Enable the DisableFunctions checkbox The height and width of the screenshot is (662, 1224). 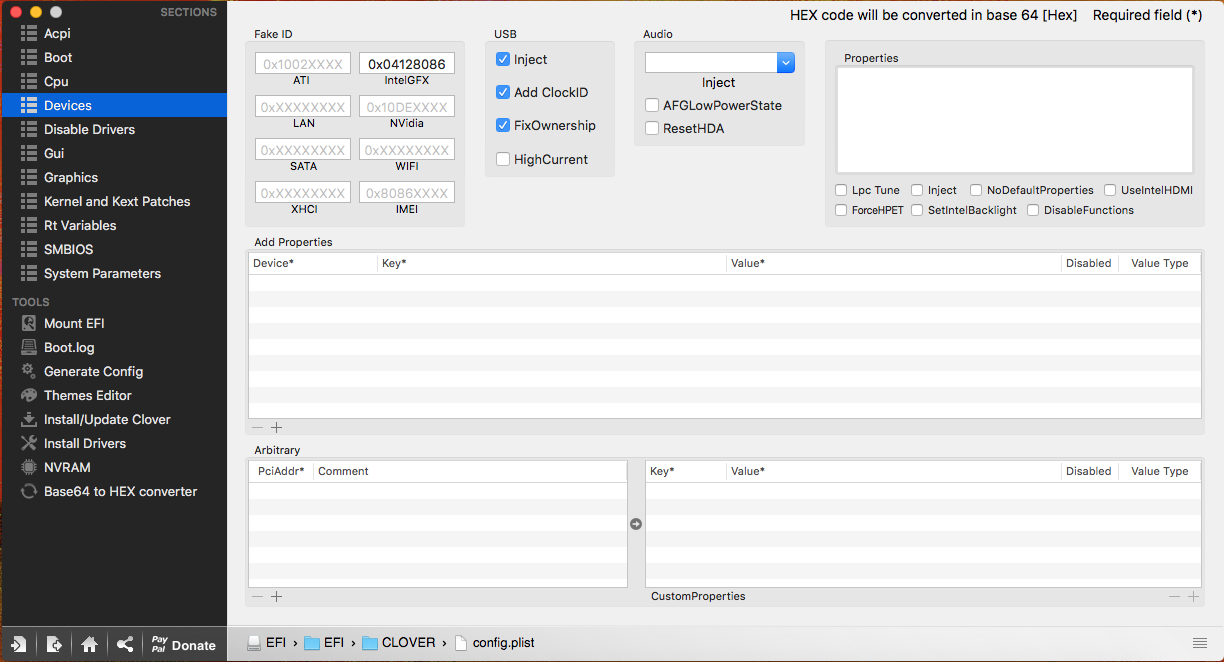[1033, 210]
